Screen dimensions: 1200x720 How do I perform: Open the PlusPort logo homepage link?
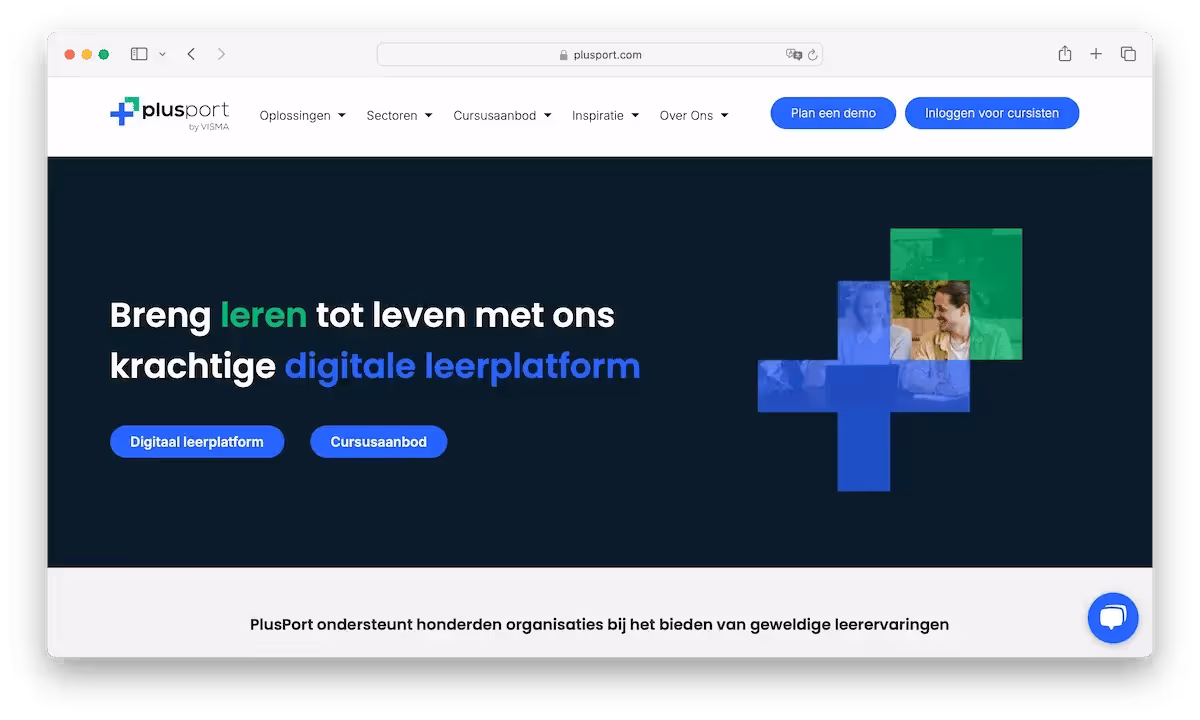[169, 113]
